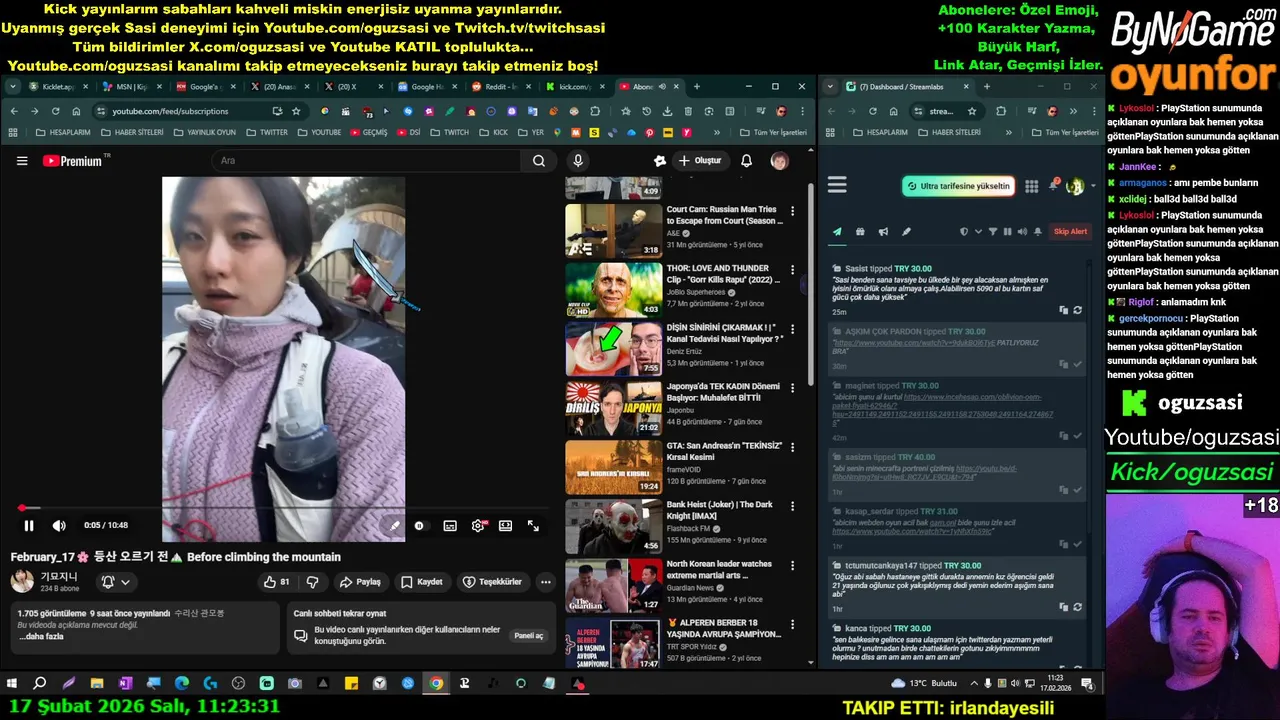Image resolution: width=1280 pixels, height=720 pixels.
Task: Seek on the video progress bar
Action: tap(282, 508)
